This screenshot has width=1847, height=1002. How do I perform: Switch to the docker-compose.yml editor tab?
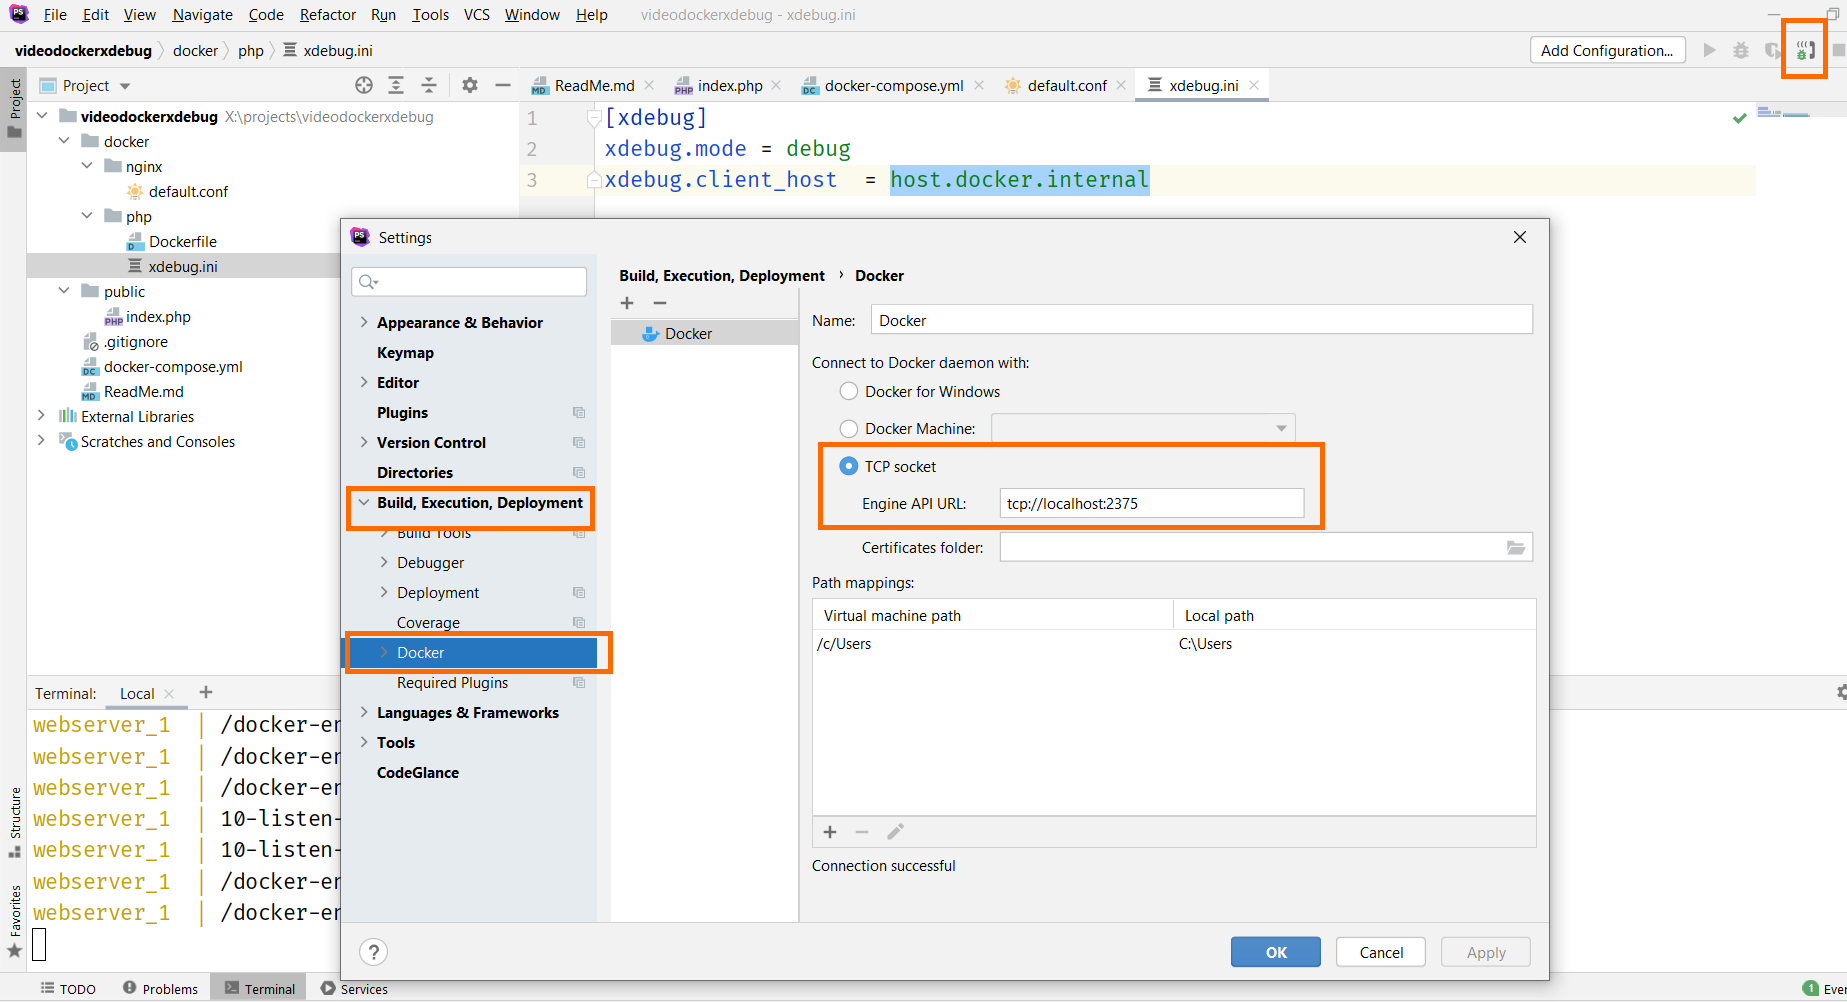(x=893, y=85)
